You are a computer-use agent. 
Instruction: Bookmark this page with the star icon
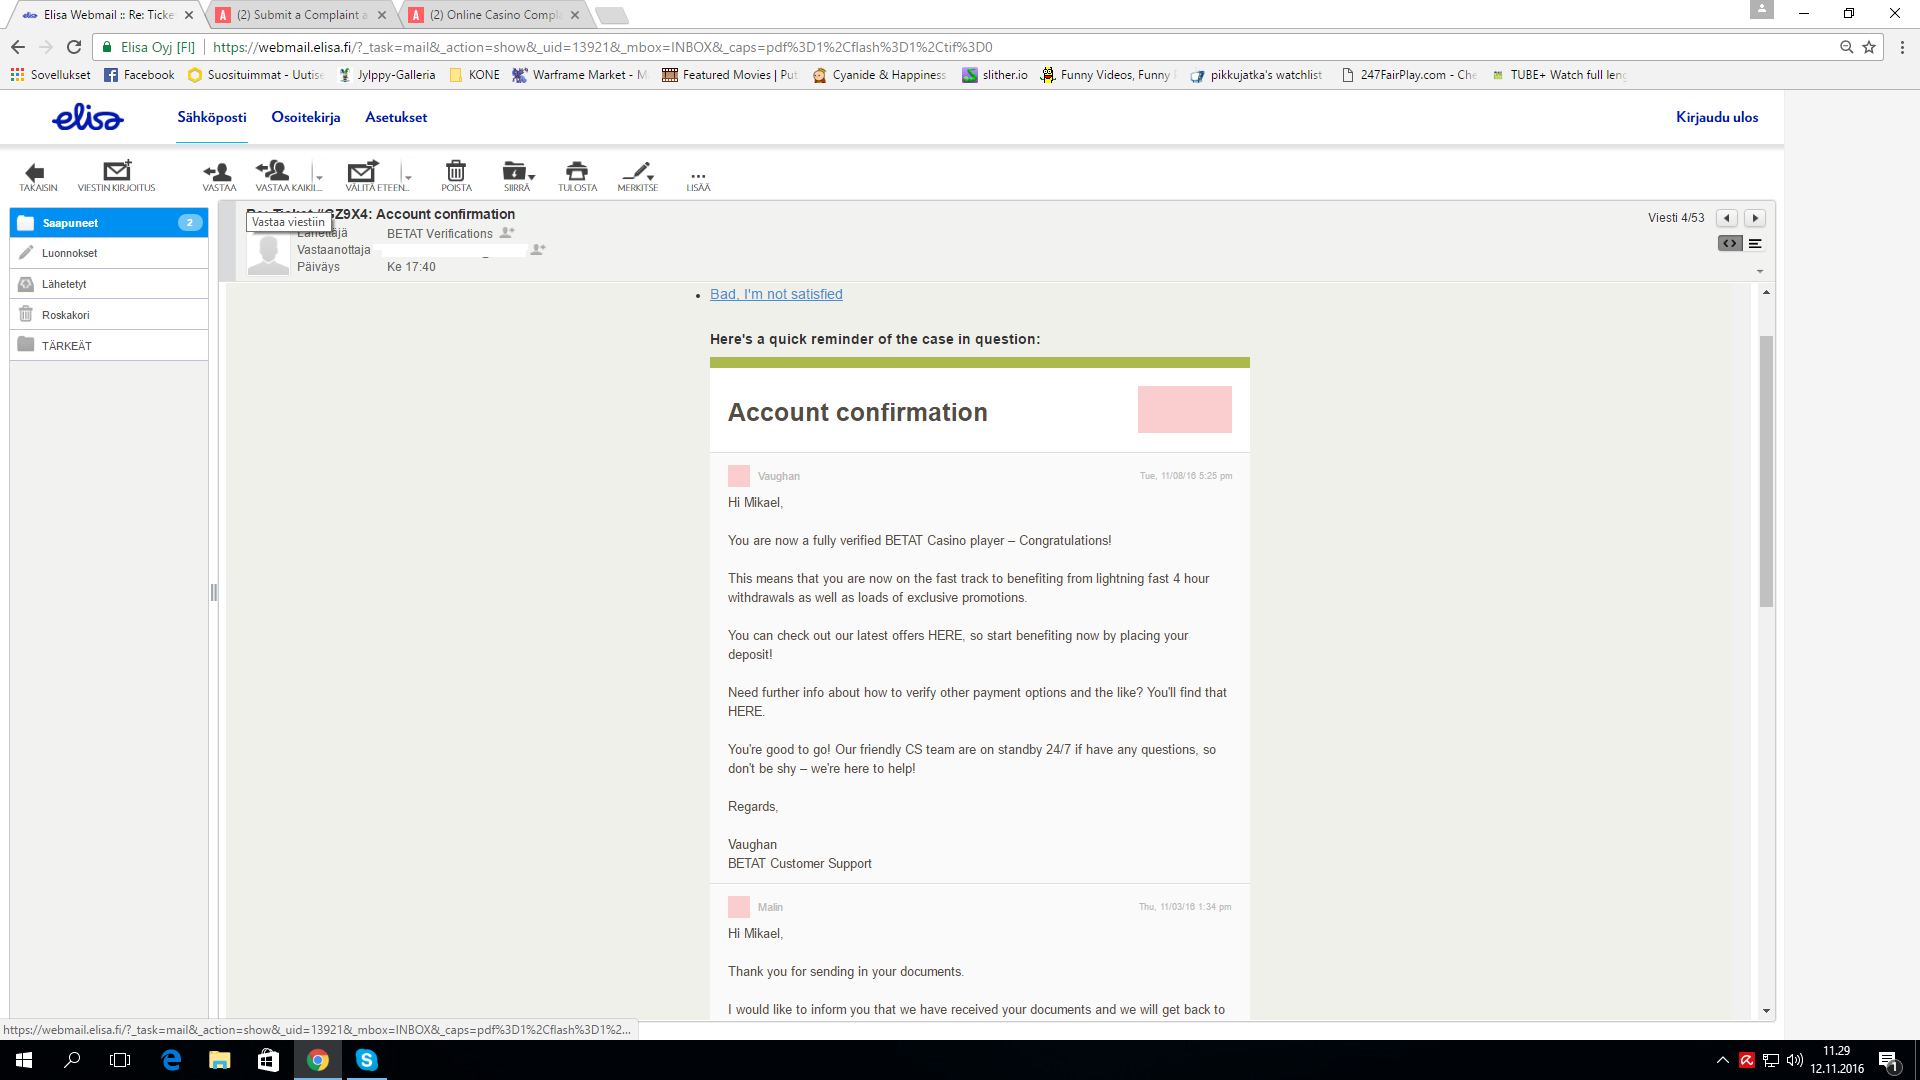click(1869, 47)
